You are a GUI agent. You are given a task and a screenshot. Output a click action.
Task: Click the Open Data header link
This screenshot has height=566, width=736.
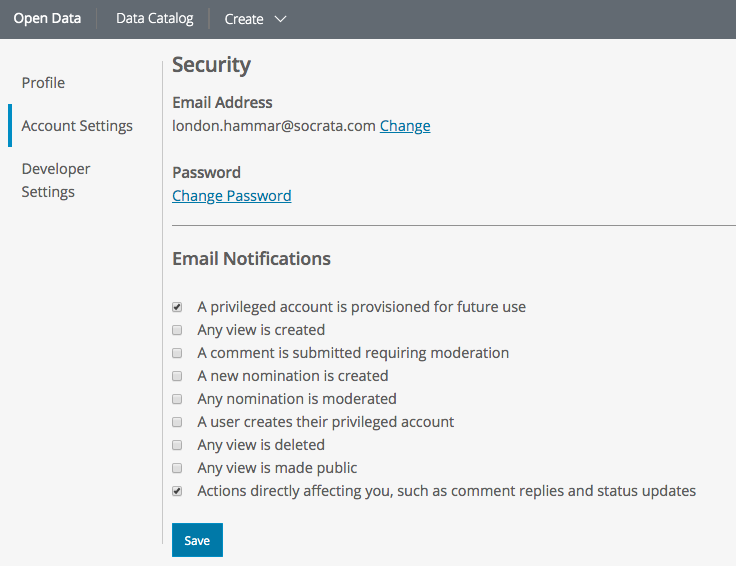tap(47, 18)
